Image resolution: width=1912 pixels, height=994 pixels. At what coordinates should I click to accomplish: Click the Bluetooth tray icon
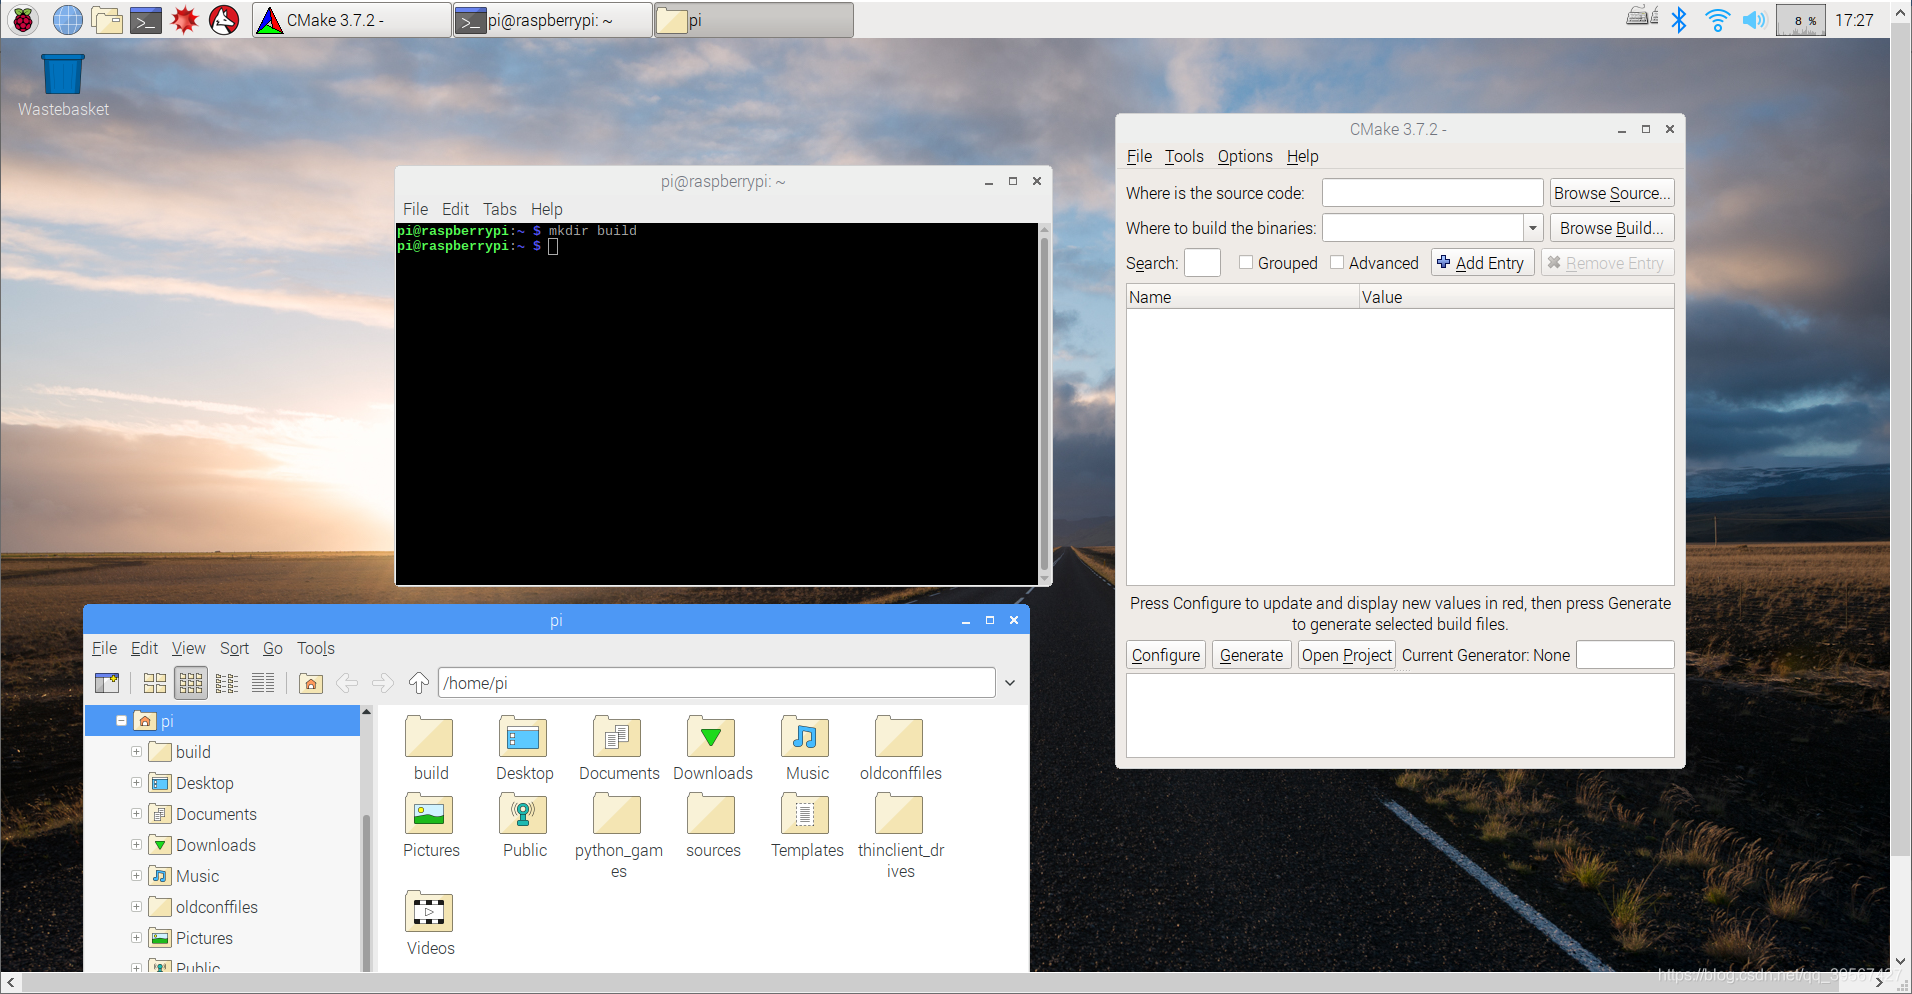[1679, 20]
